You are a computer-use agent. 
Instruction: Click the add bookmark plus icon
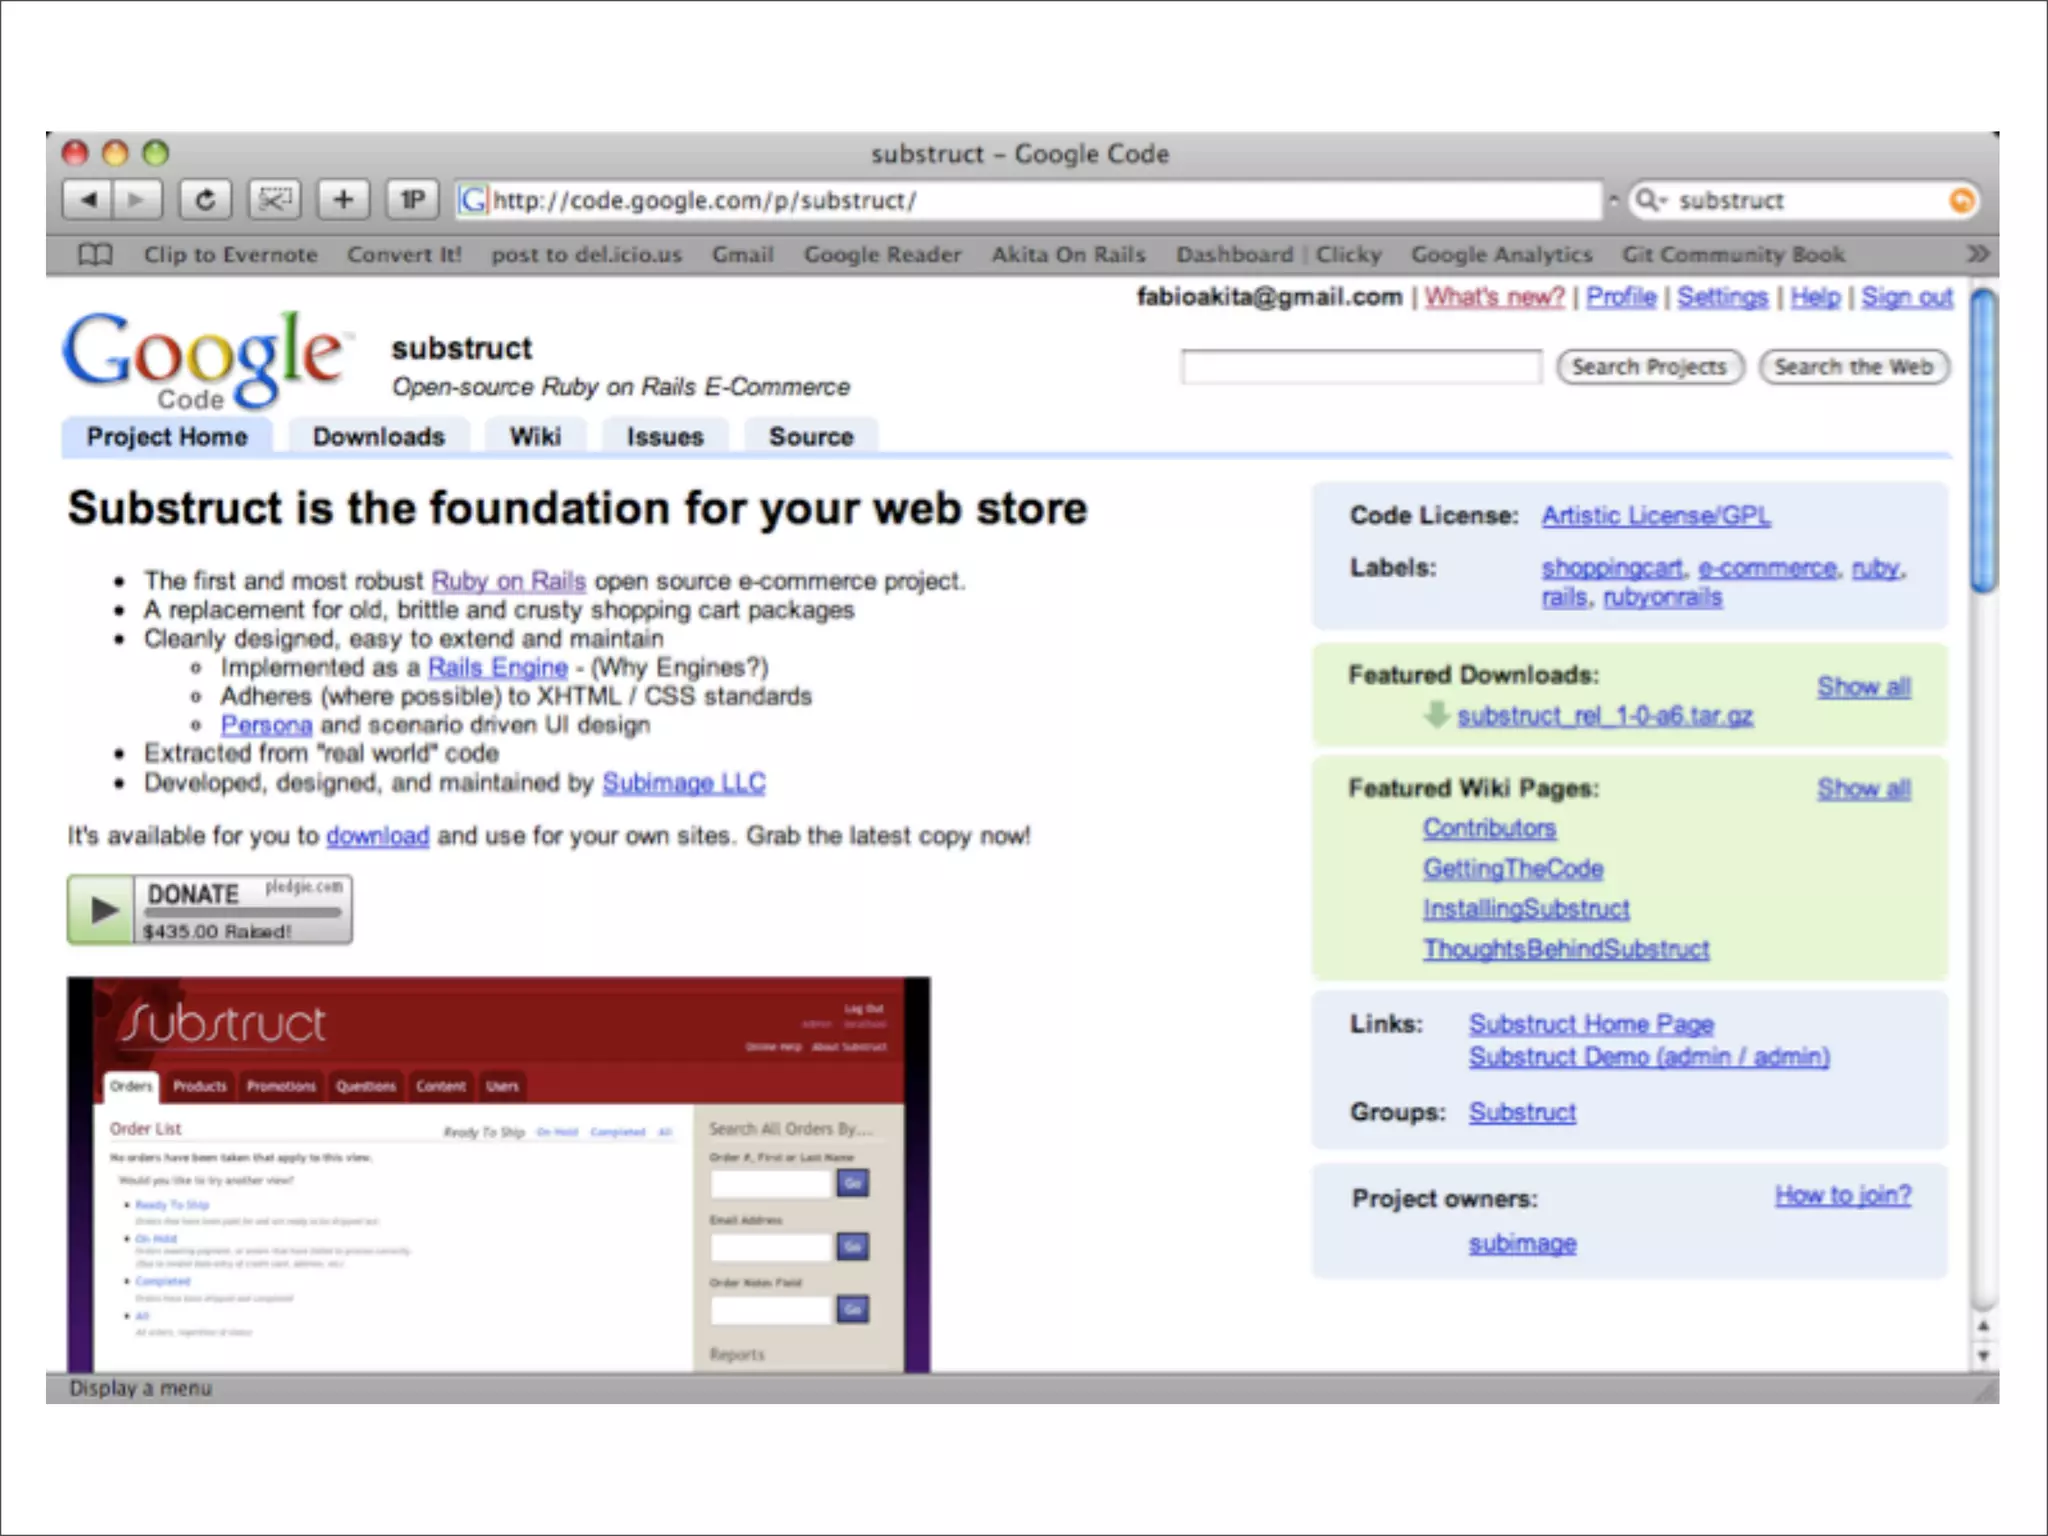(343, 200)
